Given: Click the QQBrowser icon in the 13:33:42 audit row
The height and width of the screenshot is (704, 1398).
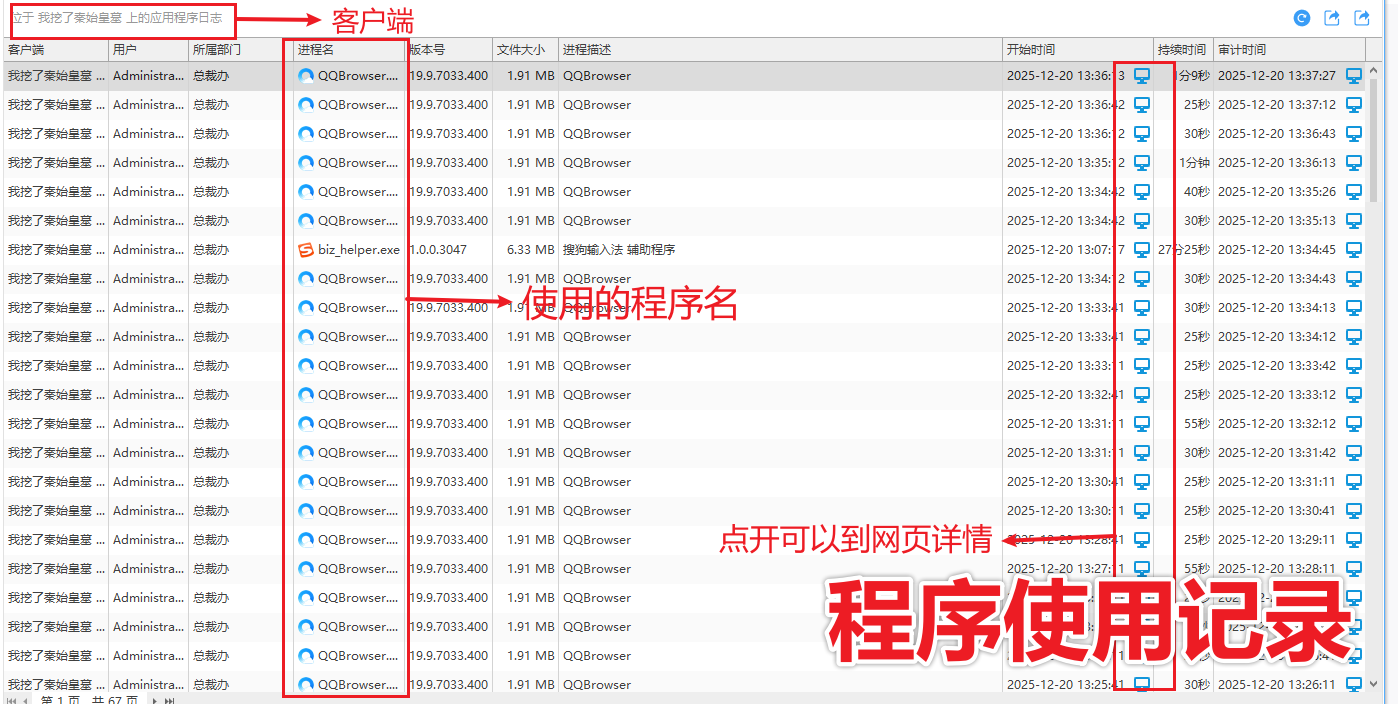Looking at the screenshot, I should [306, 366].
